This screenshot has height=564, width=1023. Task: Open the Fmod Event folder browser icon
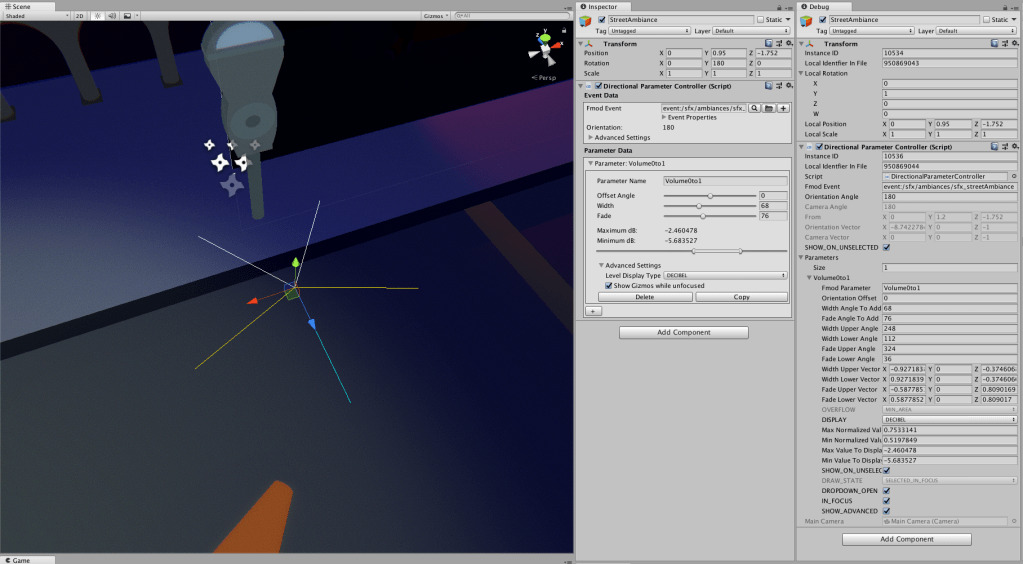769,107
